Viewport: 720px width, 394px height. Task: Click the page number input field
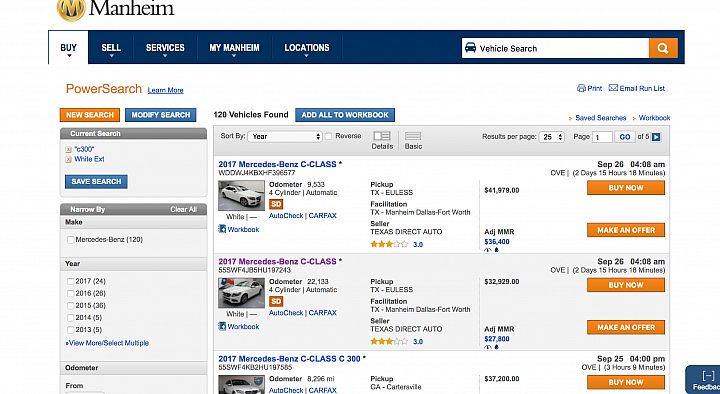[602, 137]
